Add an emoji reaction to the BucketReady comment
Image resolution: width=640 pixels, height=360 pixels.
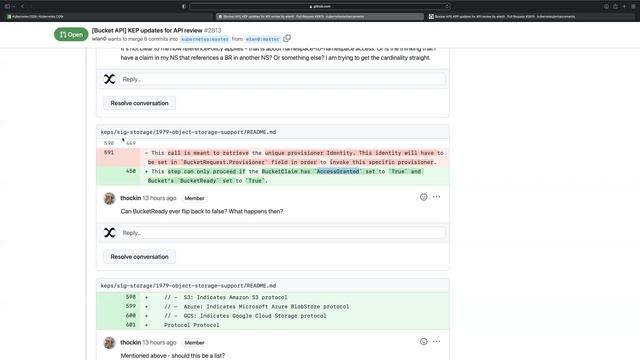(424, 197)
